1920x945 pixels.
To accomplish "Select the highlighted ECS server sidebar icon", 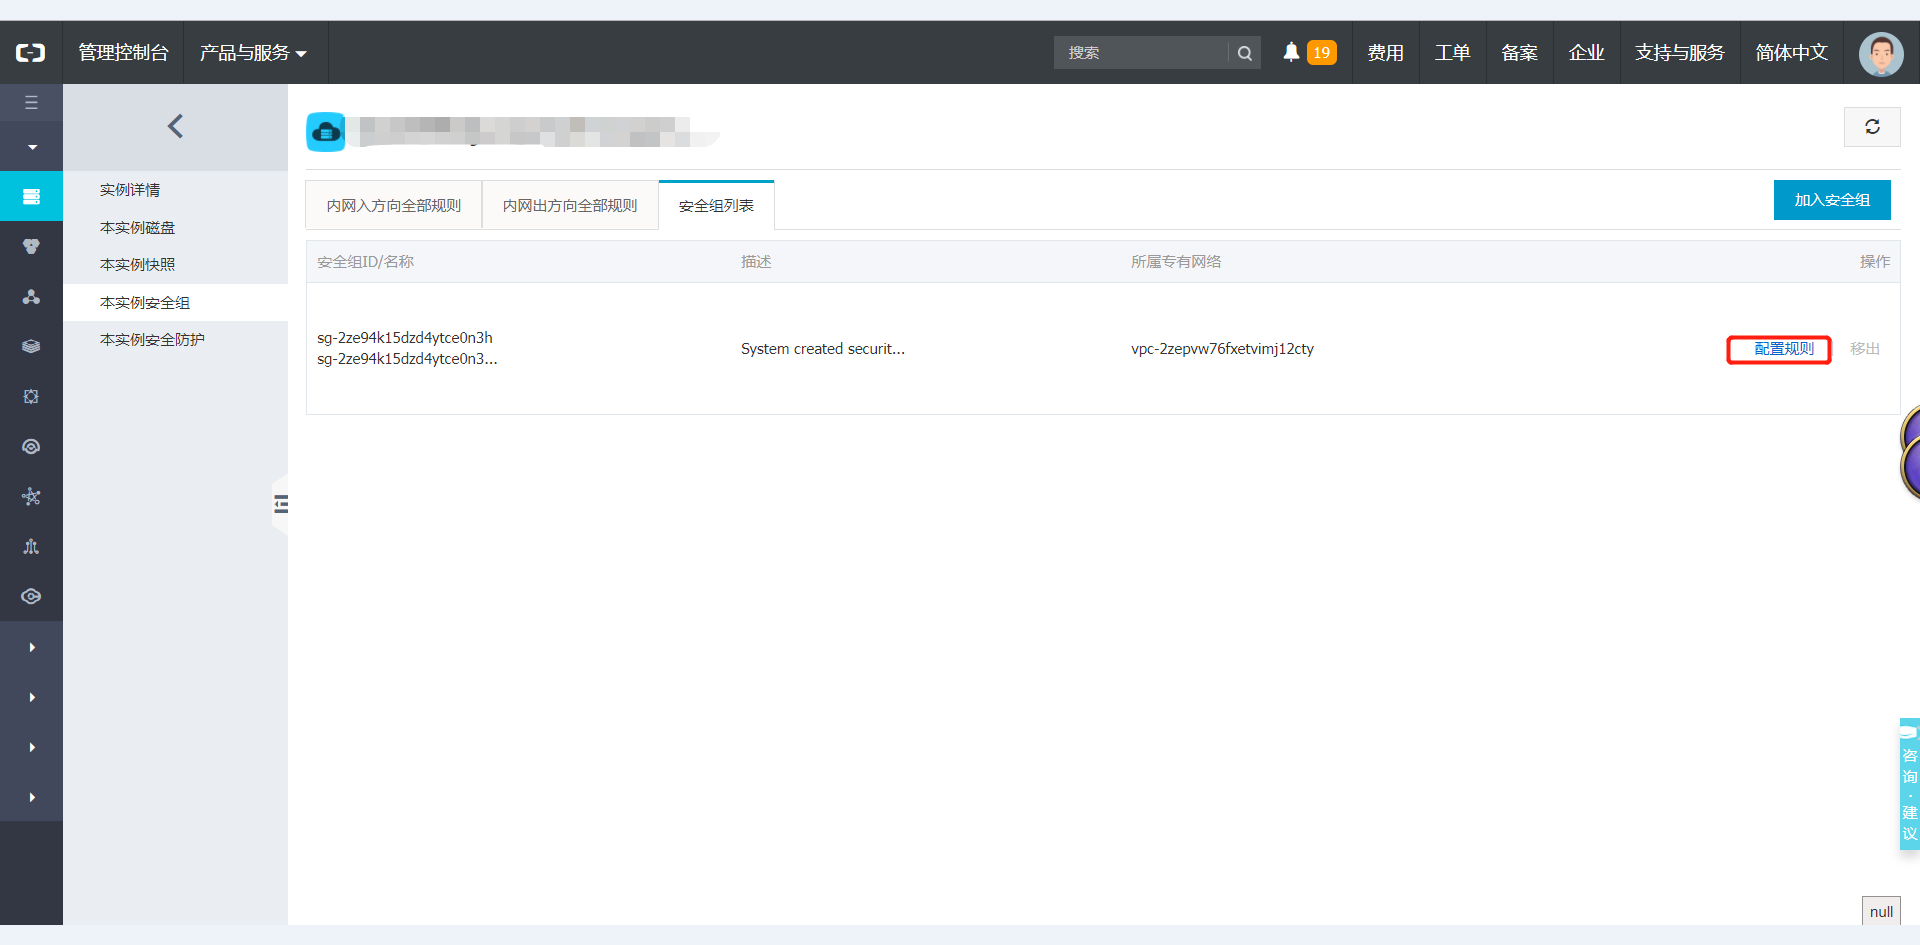I will click(31, 196).
